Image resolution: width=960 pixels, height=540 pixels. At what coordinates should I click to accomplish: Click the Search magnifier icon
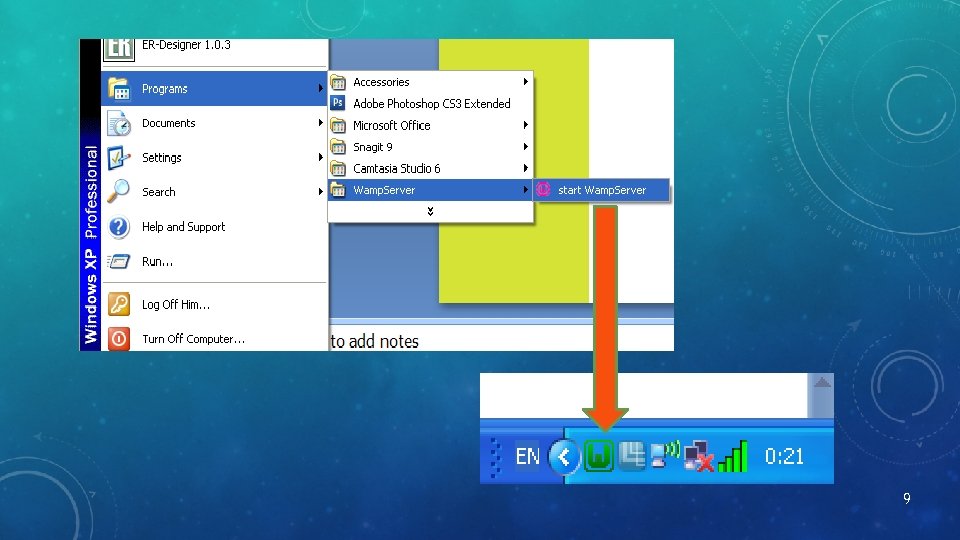click(118, 191)
